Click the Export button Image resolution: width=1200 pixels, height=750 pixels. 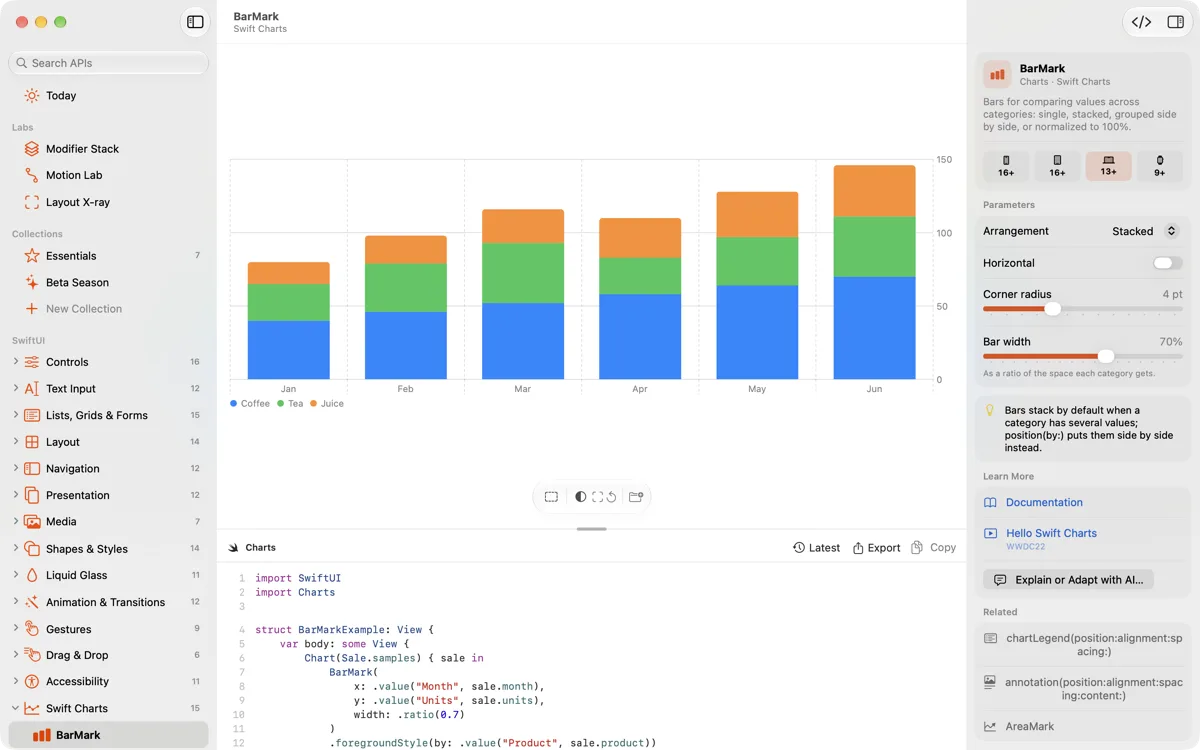click(x=877, y=548)
